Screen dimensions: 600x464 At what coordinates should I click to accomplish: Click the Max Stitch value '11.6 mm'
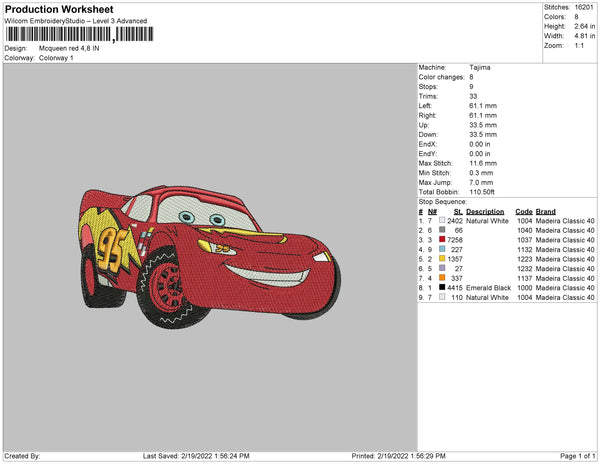point(483,163)
